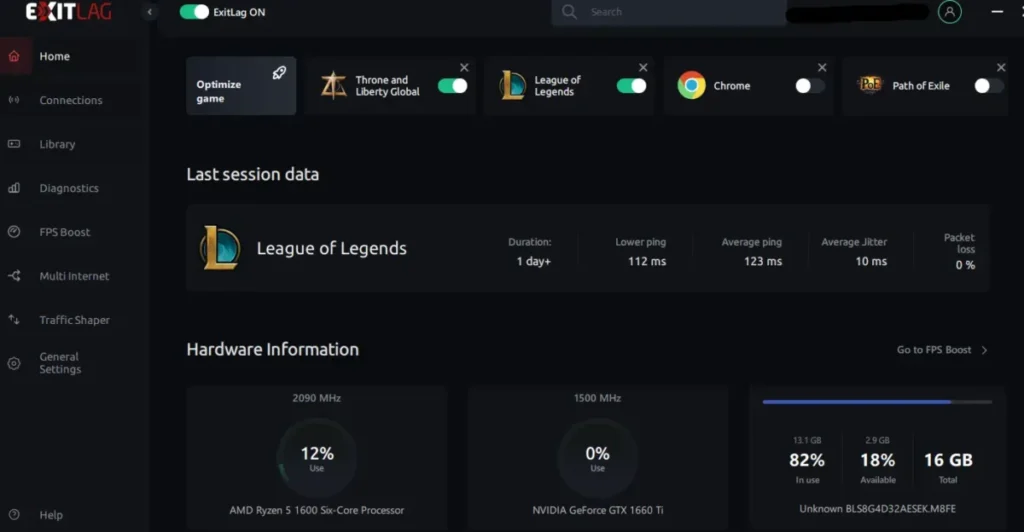Click the chevron beside Go to FPS Boost
The height and width of the screenshot is (532, 1024).
tap(984, 350)
